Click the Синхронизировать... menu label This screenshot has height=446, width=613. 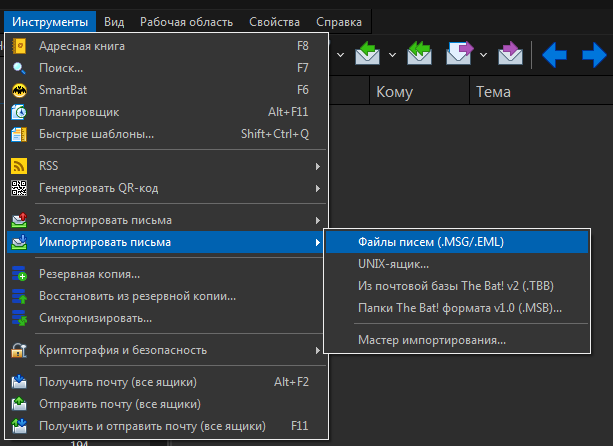(x=95, y=318)
